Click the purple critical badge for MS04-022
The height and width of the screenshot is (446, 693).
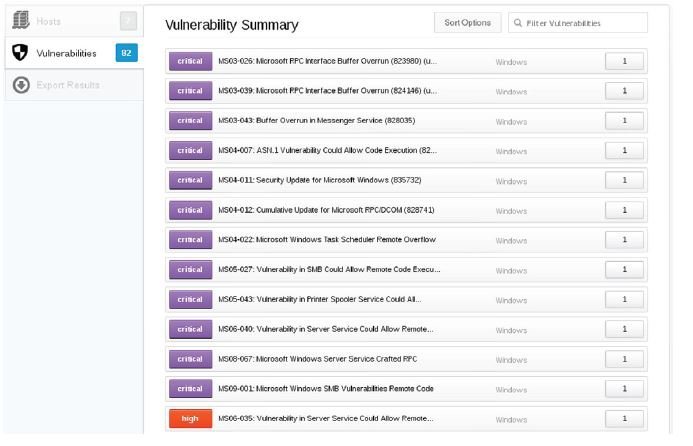(x=190, y=240)
